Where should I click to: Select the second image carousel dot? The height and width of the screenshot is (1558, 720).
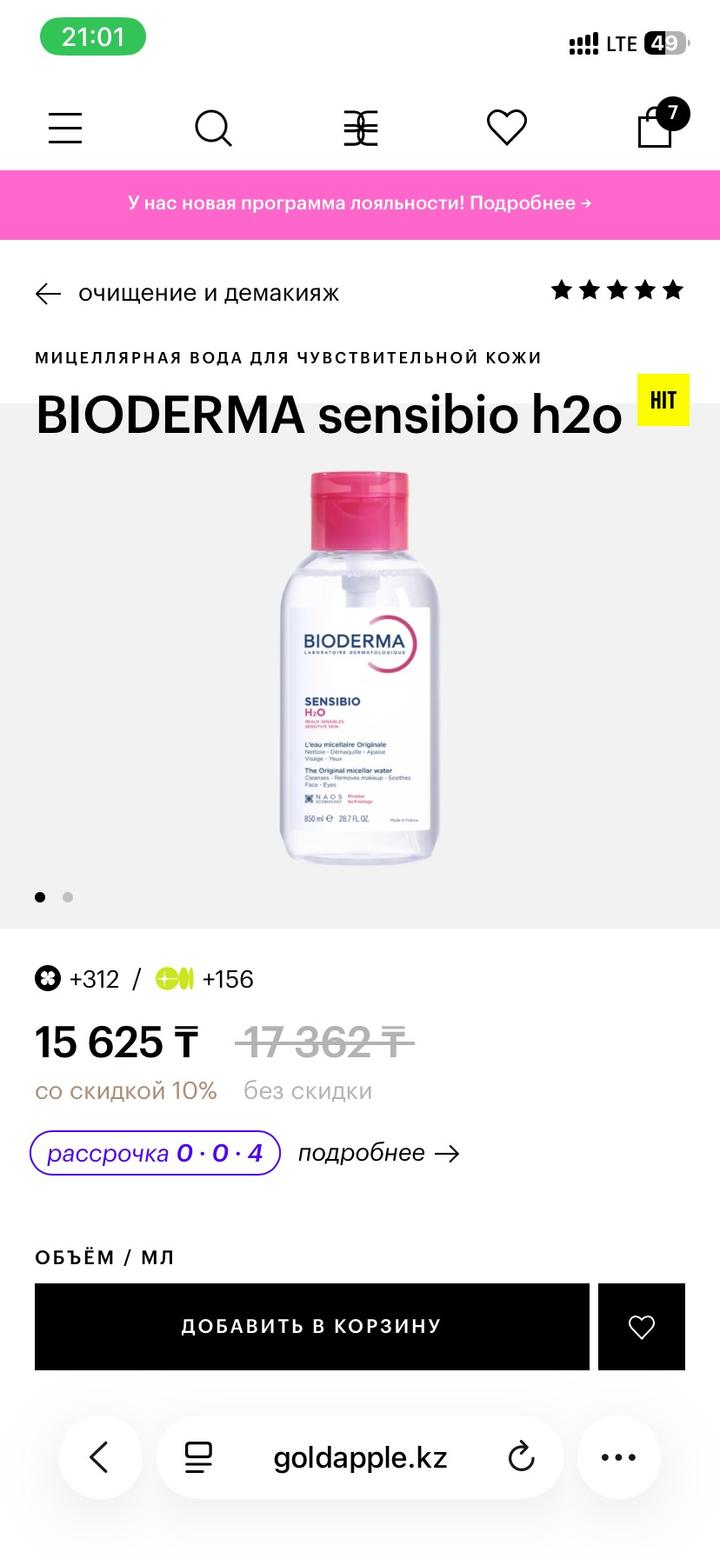[x=68, y=897]
